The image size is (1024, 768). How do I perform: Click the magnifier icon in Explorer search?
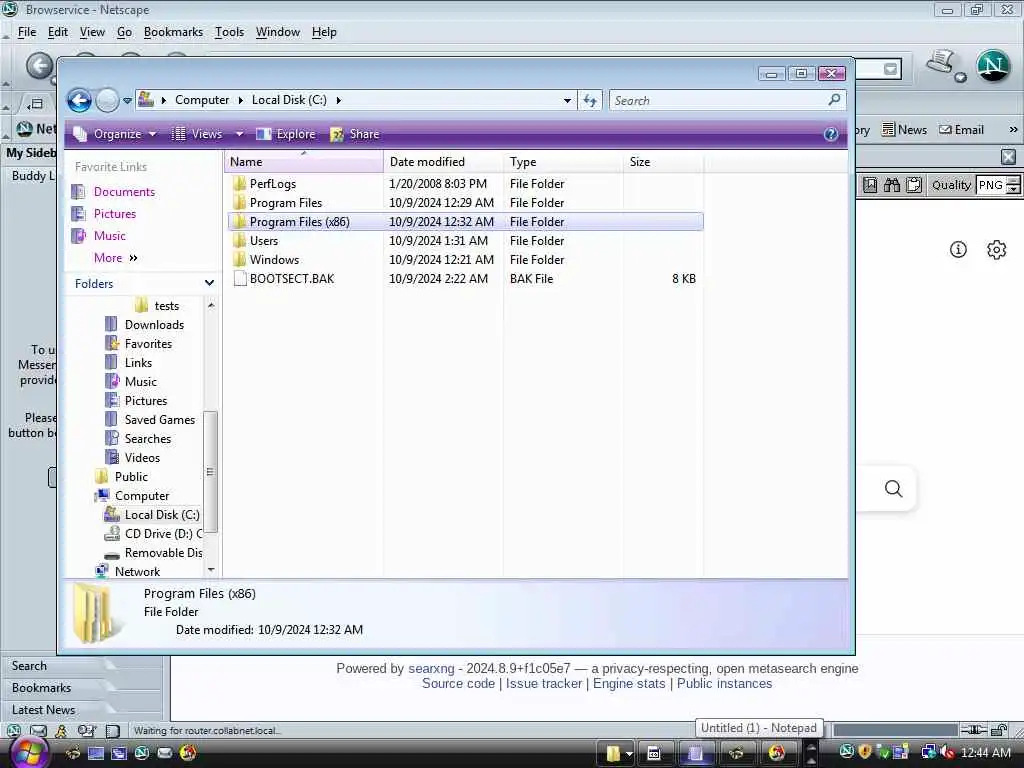coord(834,100)
